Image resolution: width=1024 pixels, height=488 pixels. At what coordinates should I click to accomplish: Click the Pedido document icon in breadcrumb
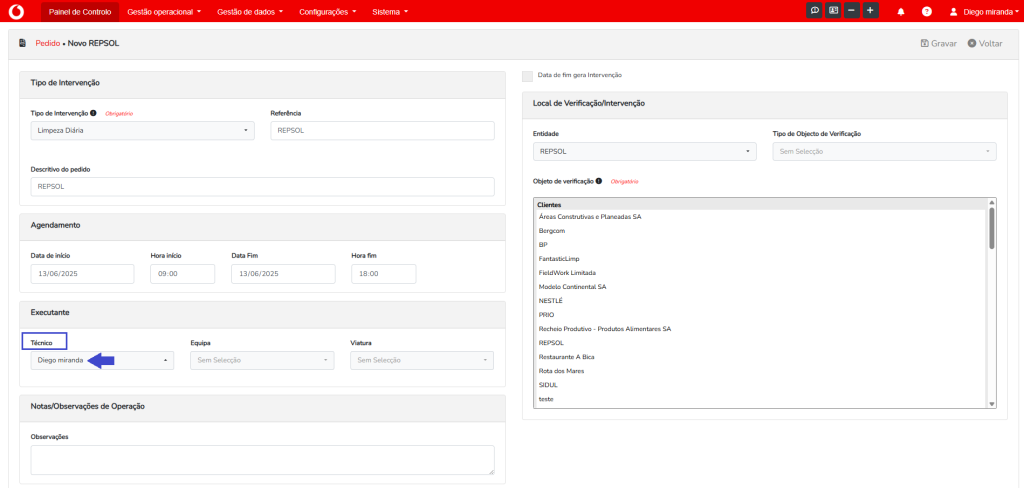click(x=22, y=43)
